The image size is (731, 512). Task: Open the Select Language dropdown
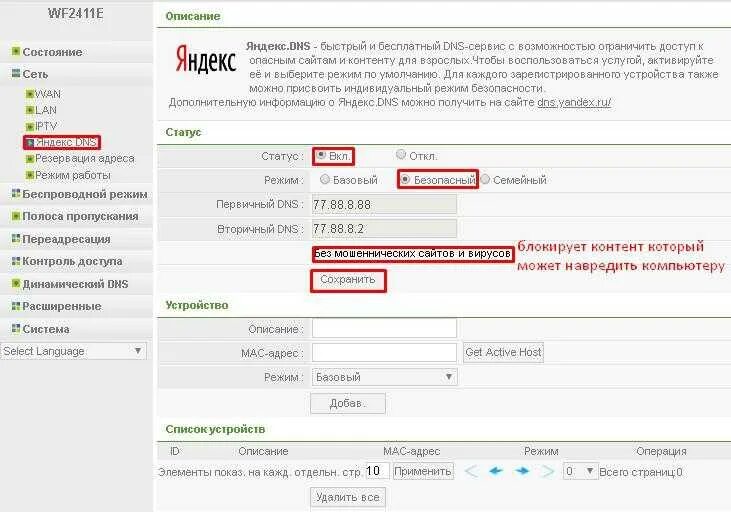73,351
